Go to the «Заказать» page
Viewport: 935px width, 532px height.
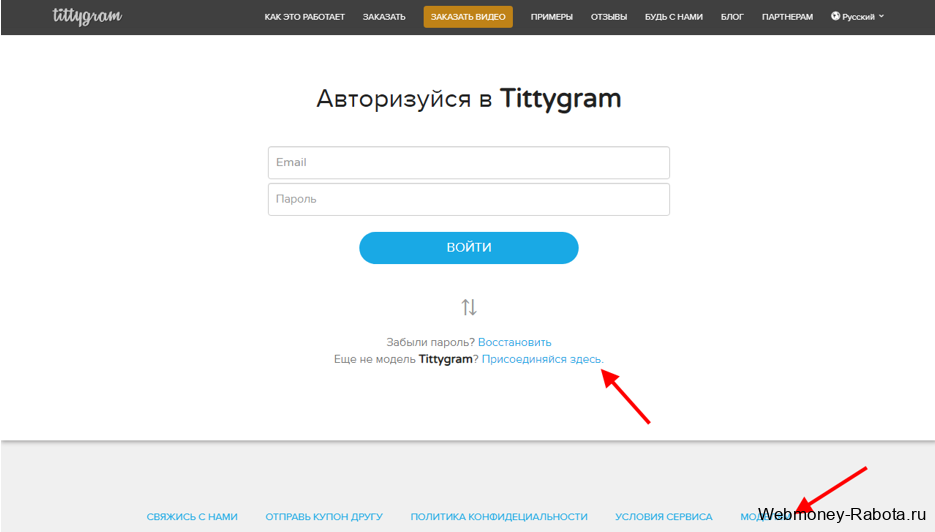384,17
